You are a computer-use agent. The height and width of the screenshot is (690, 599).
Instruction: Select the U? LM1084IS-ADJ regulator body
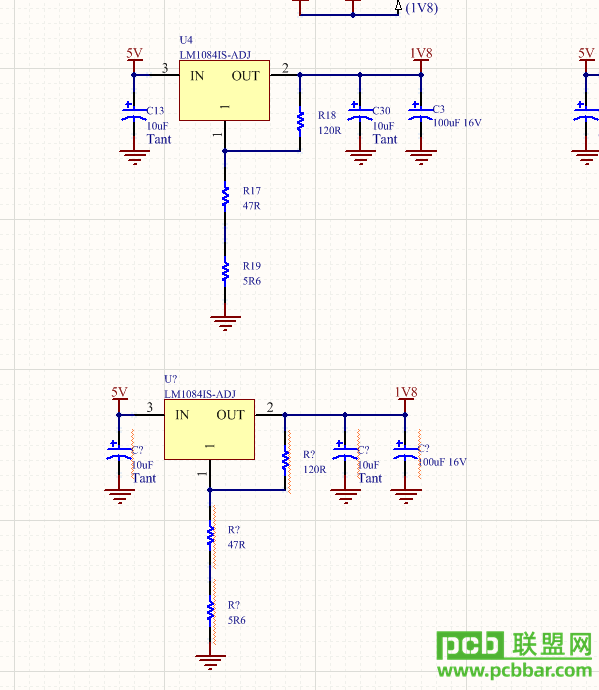point(209,429)
